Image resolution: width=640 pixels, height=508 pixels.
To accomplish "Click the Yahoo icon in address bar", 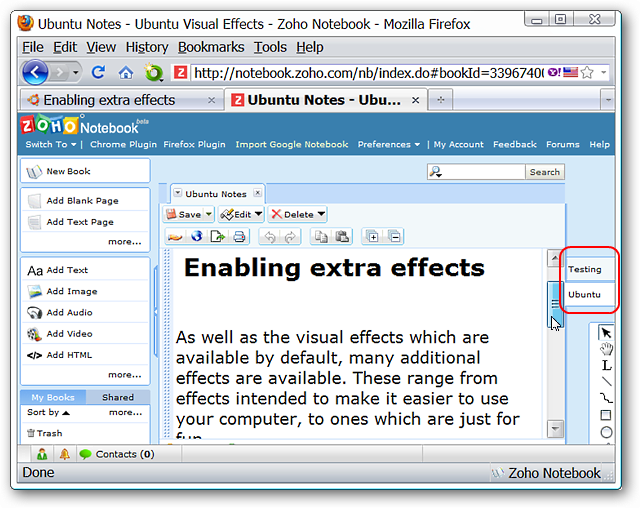I will click(x=554, y=73).
